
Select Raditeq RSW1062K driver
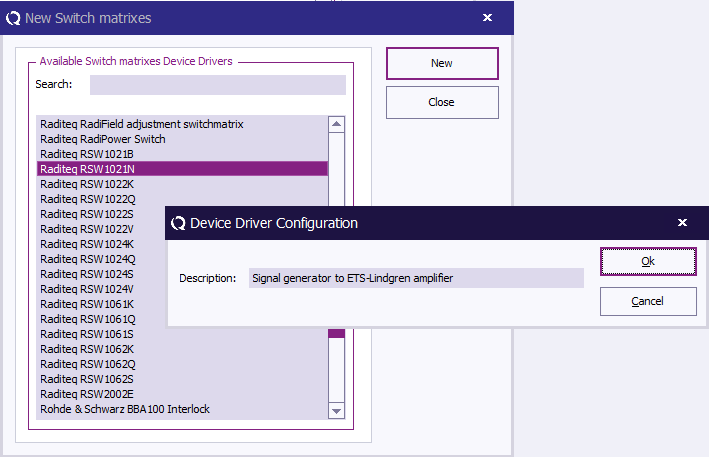pos(87,349)
